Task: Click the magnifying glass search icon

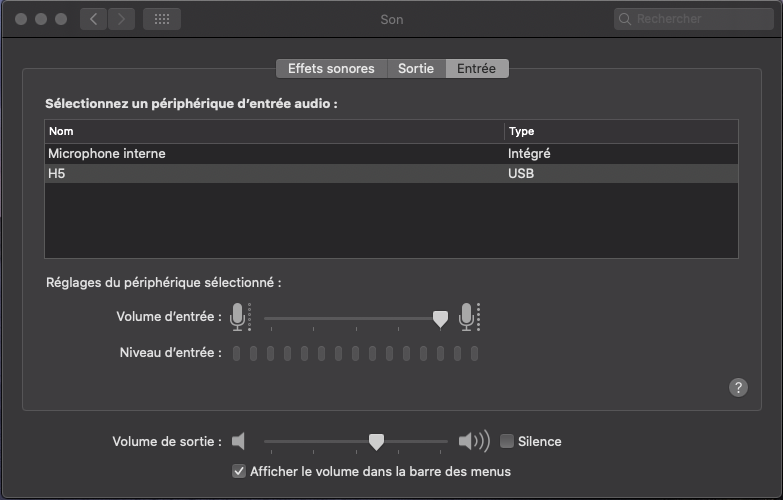Action: pos(625,19)
